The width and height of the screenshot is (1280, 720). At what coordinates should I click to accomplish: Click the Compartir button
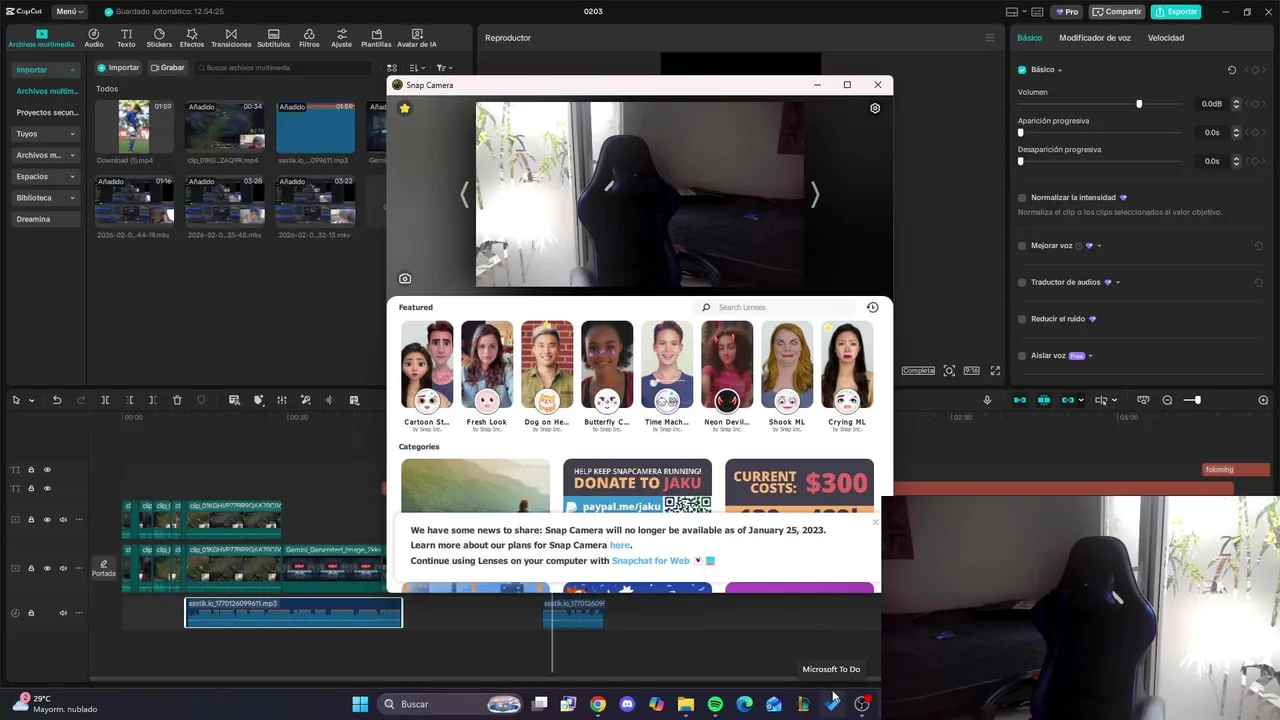point(1116,11)
